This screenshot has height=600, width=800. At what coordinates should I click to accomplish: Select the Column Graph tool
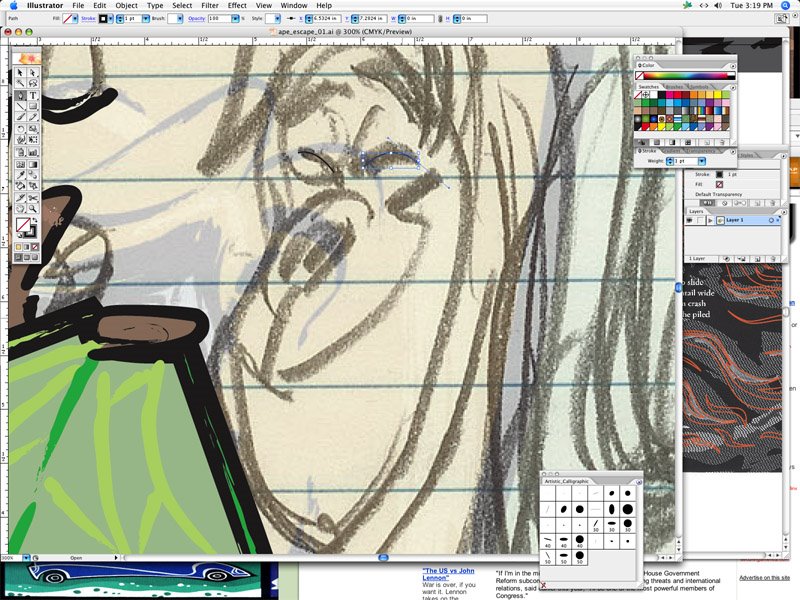33,152
